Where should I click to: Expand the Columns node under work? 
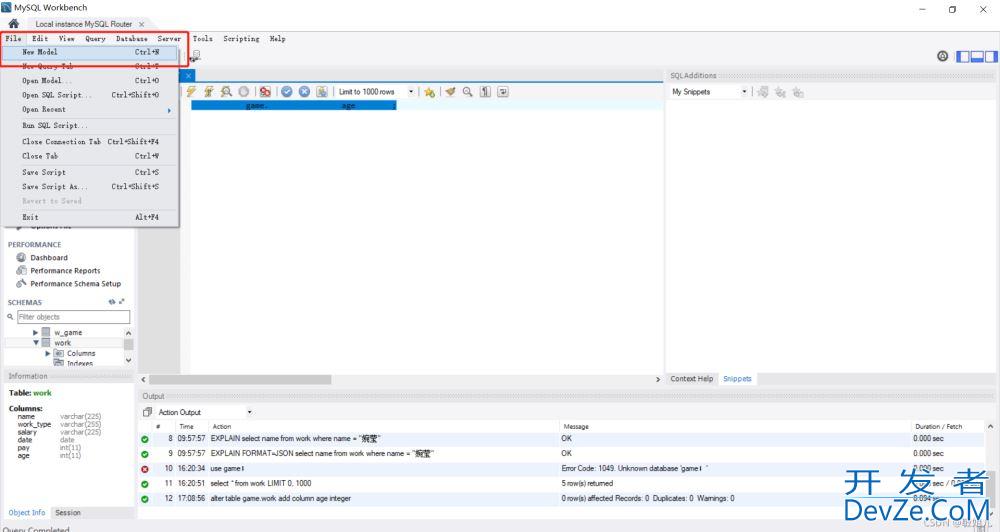[x=48, y=353]
